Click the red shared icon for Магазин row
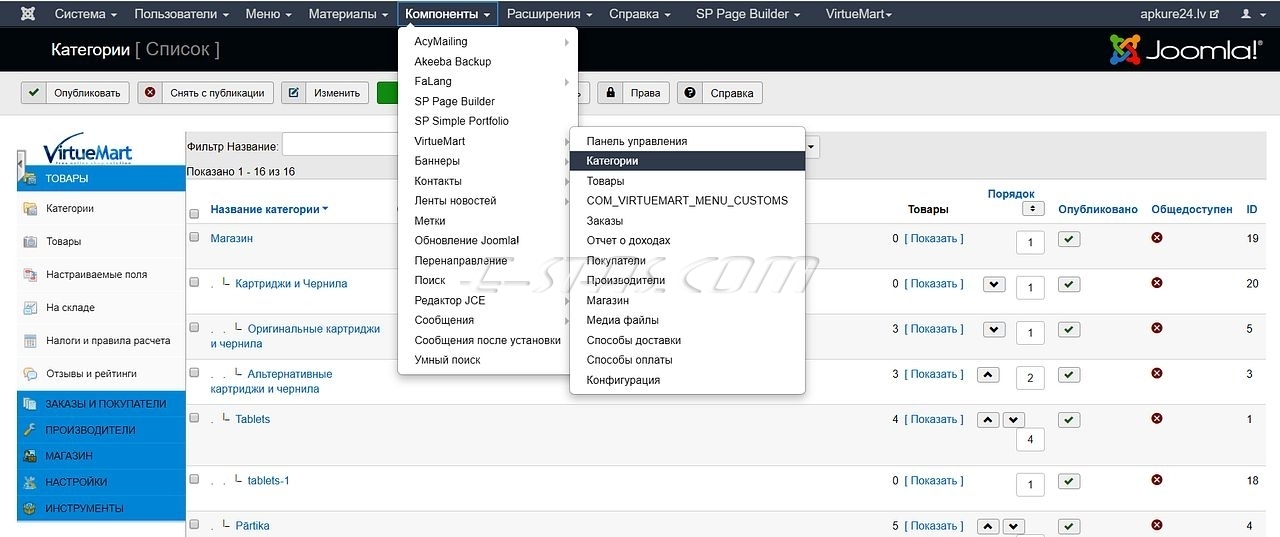Viewport: 1280px width, 537px height. 1157,238
